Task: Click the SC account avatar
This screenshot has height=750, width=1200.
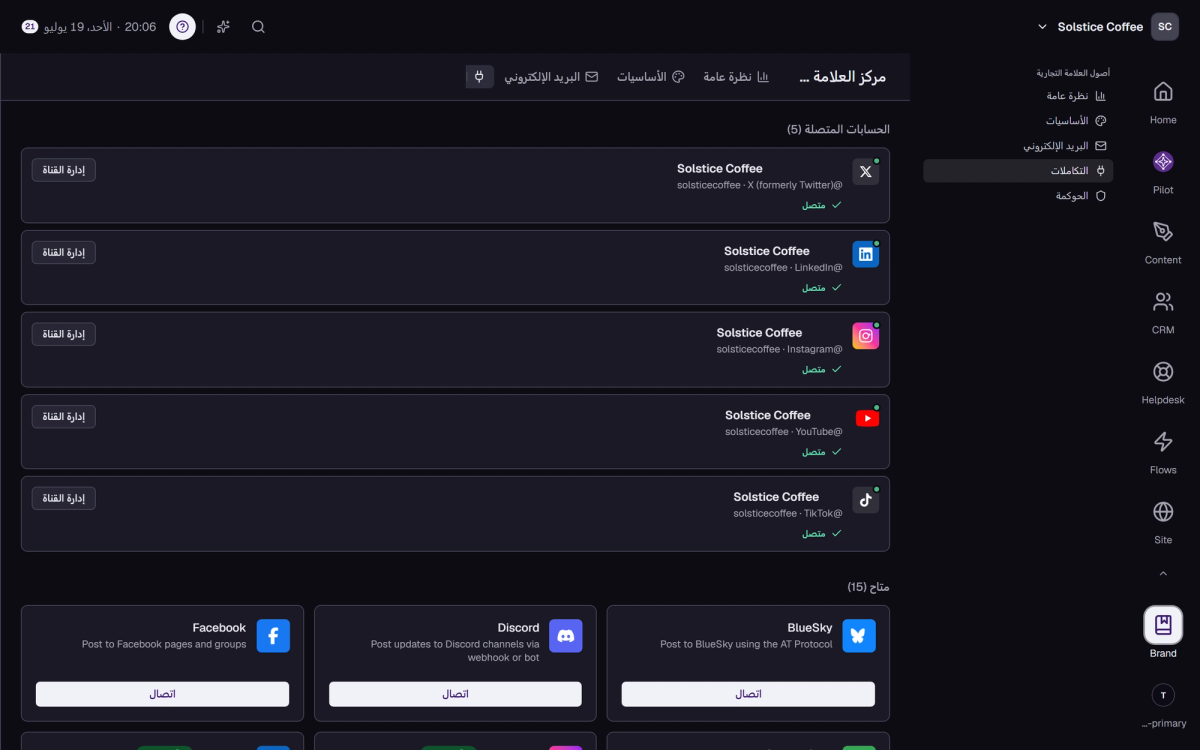Action: (x=1165, y=27)
